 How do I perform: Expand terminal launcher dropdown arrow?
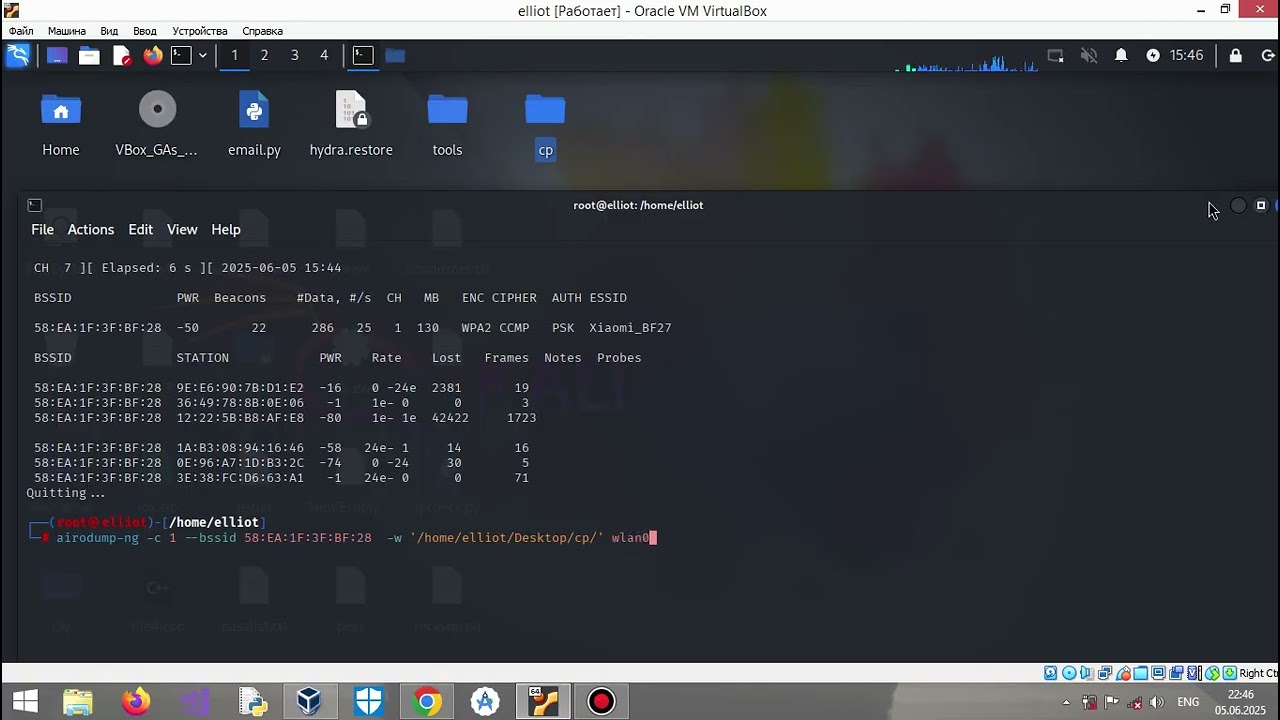click(202, 55)
